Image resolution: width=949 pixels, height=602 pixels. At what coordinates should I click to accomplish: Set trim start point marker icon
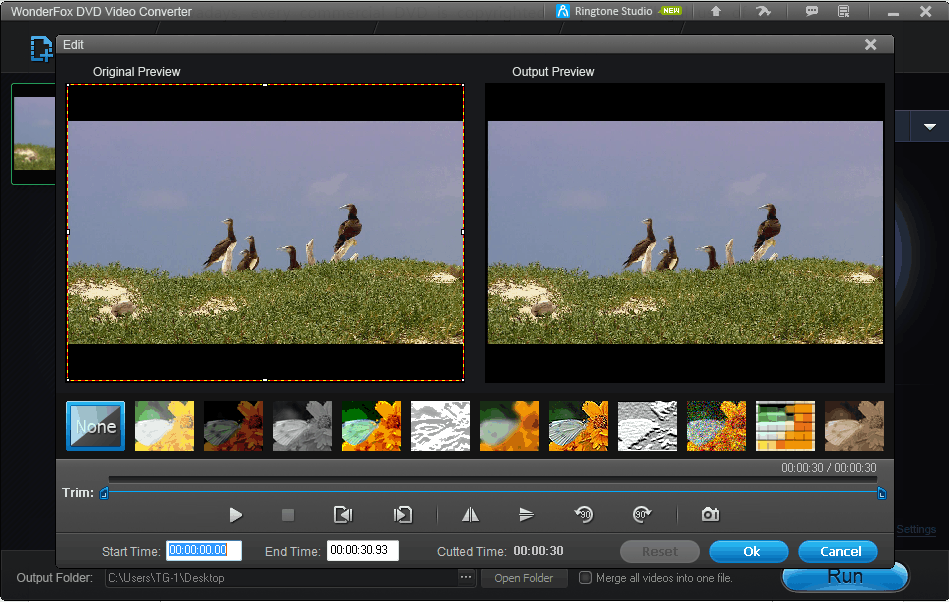click(343, 515)
